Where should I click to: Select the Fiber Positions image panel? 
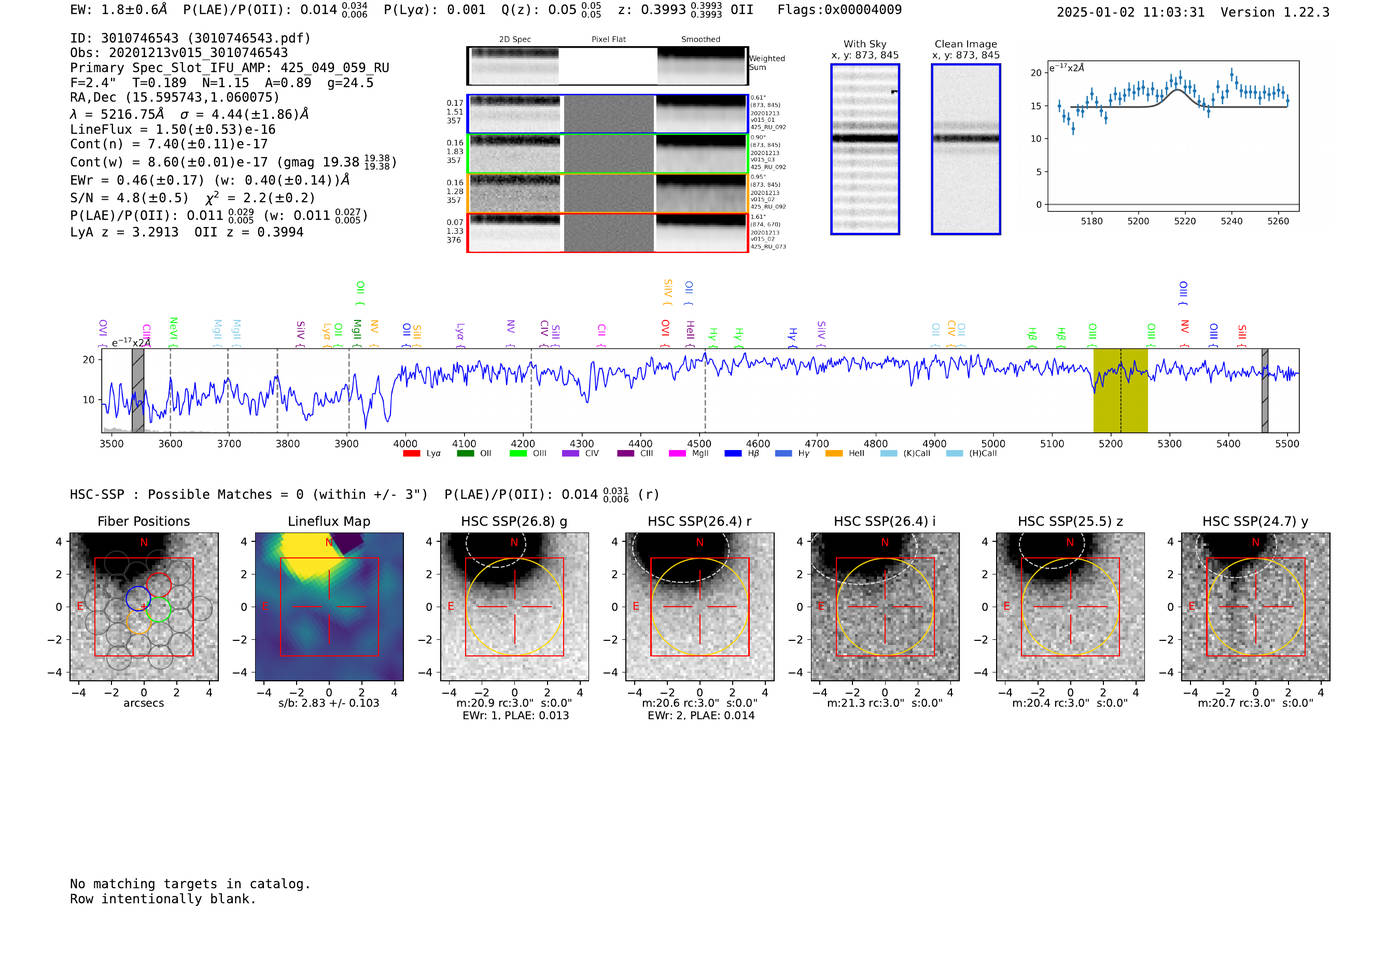coord(144,606)
